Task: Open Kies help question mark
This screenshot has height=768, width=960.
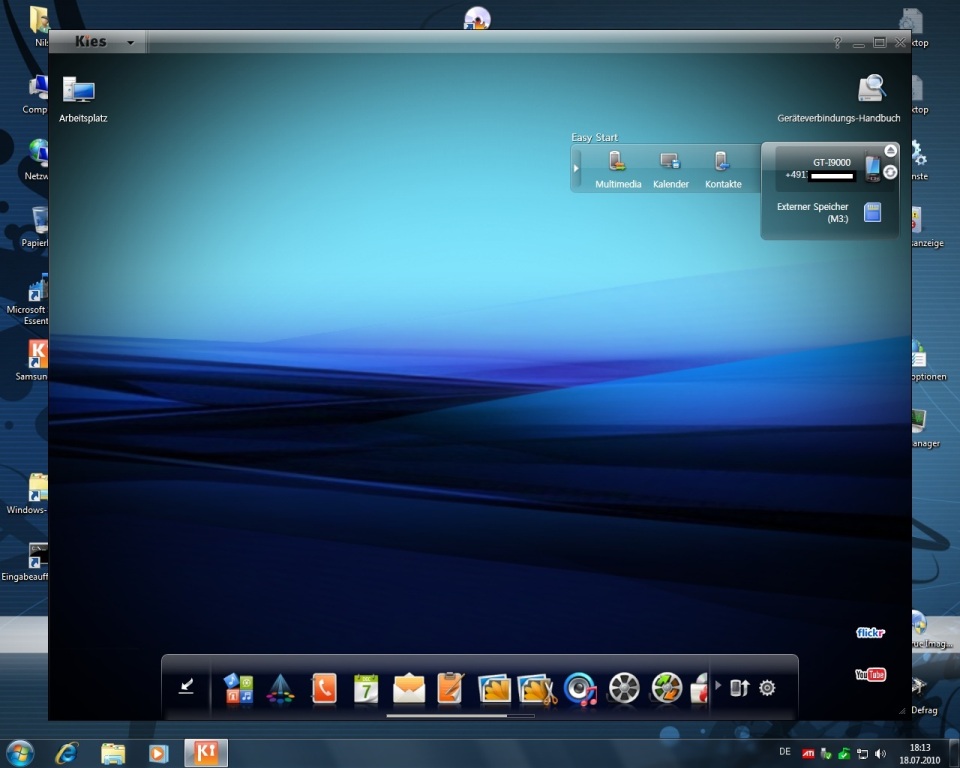Action: click(838, 42)
